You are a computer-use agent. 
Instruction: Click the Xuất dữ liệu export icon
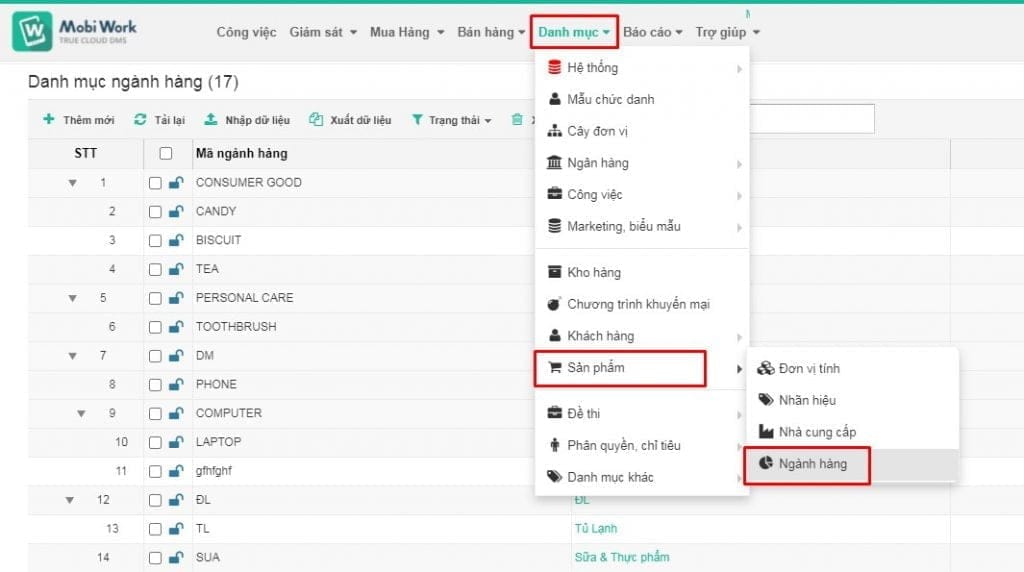(x=316, y=120)
